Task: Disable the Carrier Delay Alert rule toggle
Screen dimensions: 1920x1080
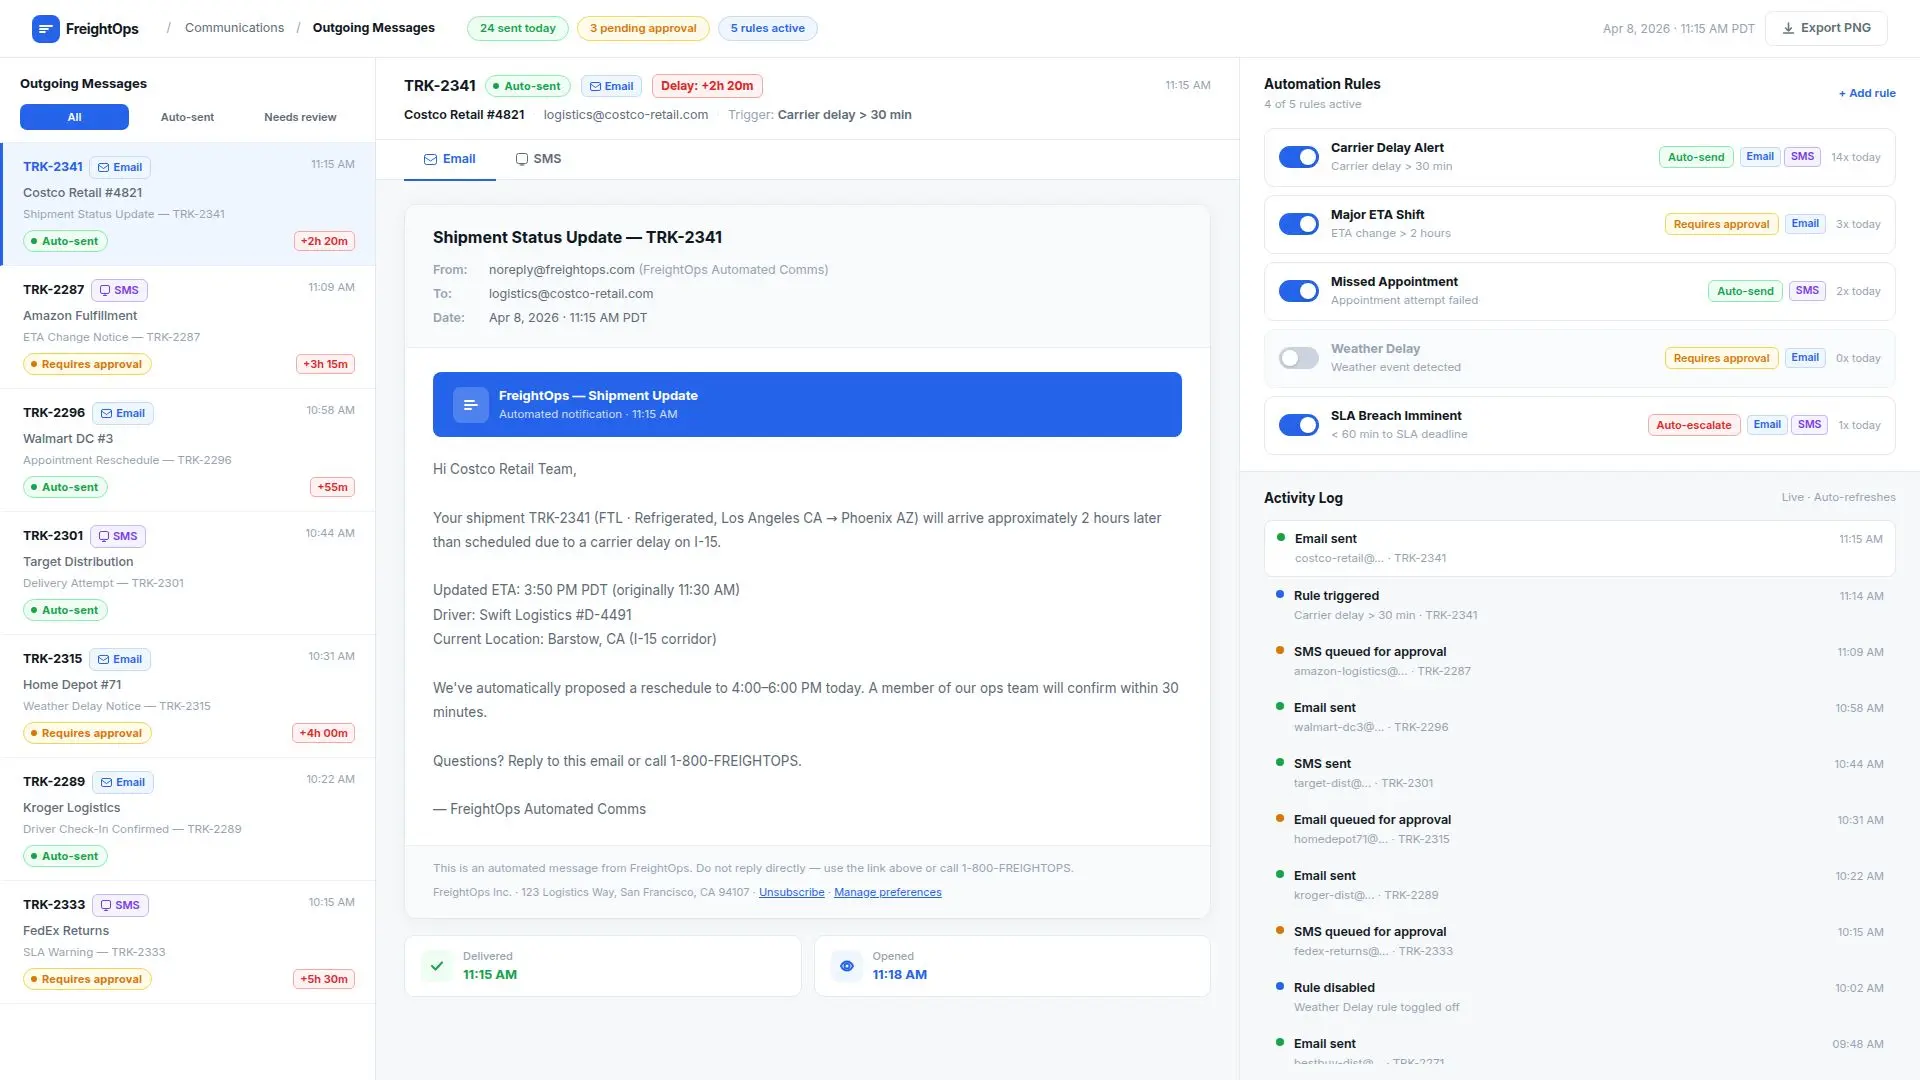Action: coord(1298,157)
